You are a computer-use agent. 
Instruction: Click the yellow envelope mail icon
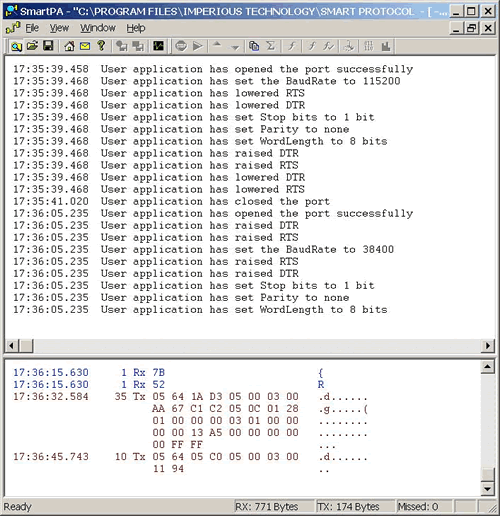click(x=85, y=46)
